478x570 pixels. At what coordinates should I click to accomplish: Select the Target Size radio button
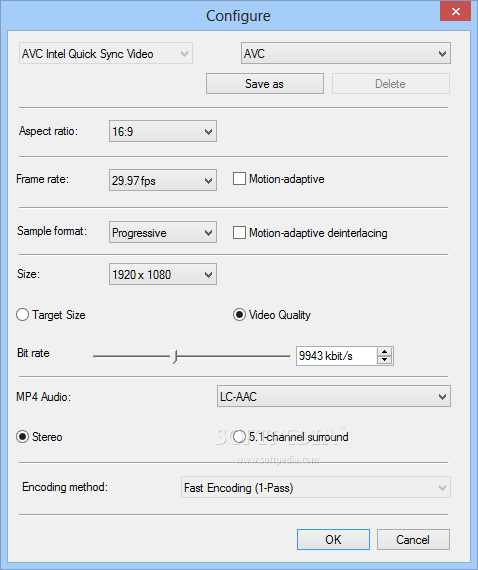(23, 315)
